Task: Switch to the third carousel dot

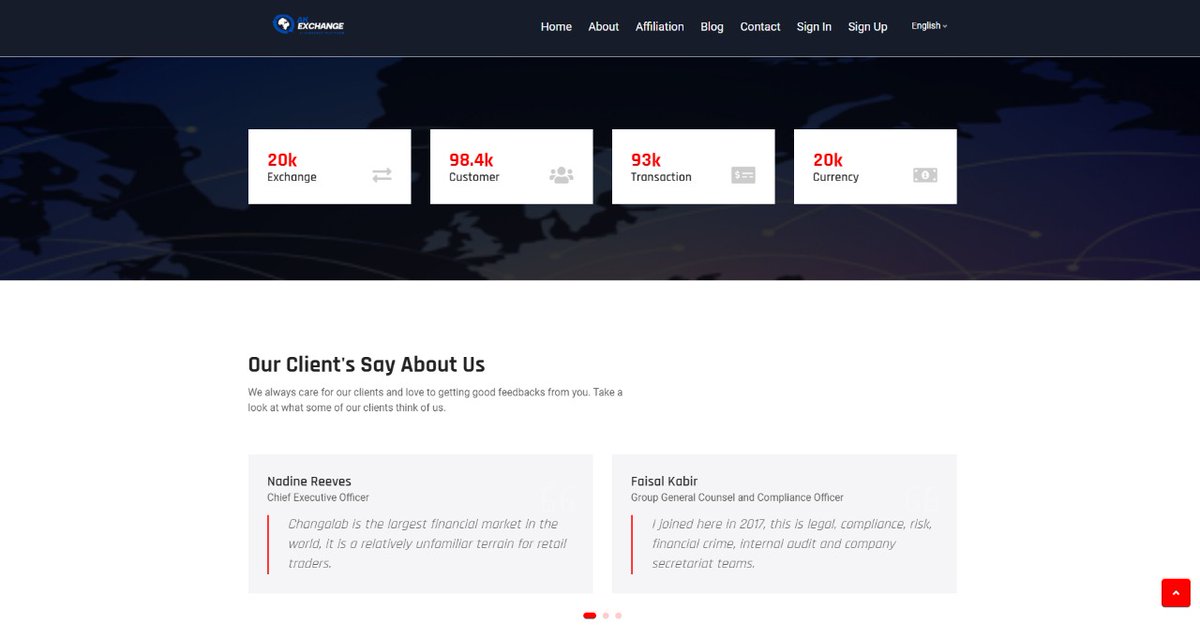Action: pyautogui.click(x=618, y=616)
